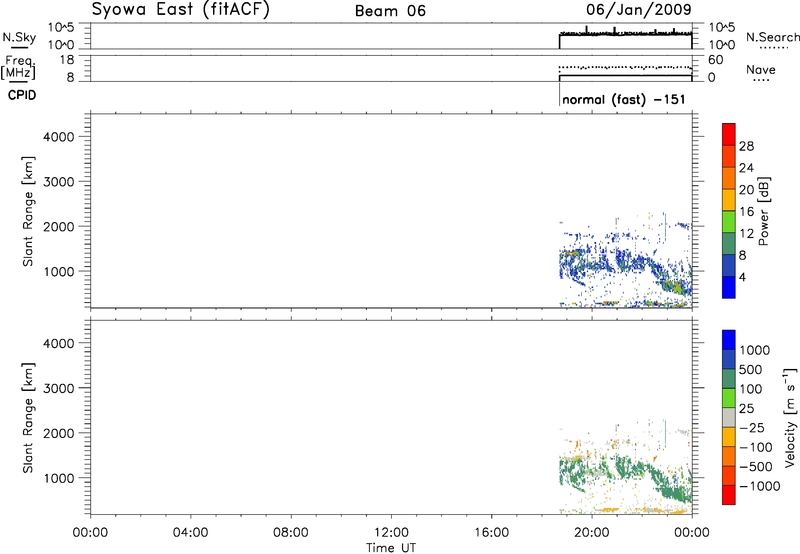Click time axis tick '20:00'
Screen dimensions: 800x554
tap(592, 533)
